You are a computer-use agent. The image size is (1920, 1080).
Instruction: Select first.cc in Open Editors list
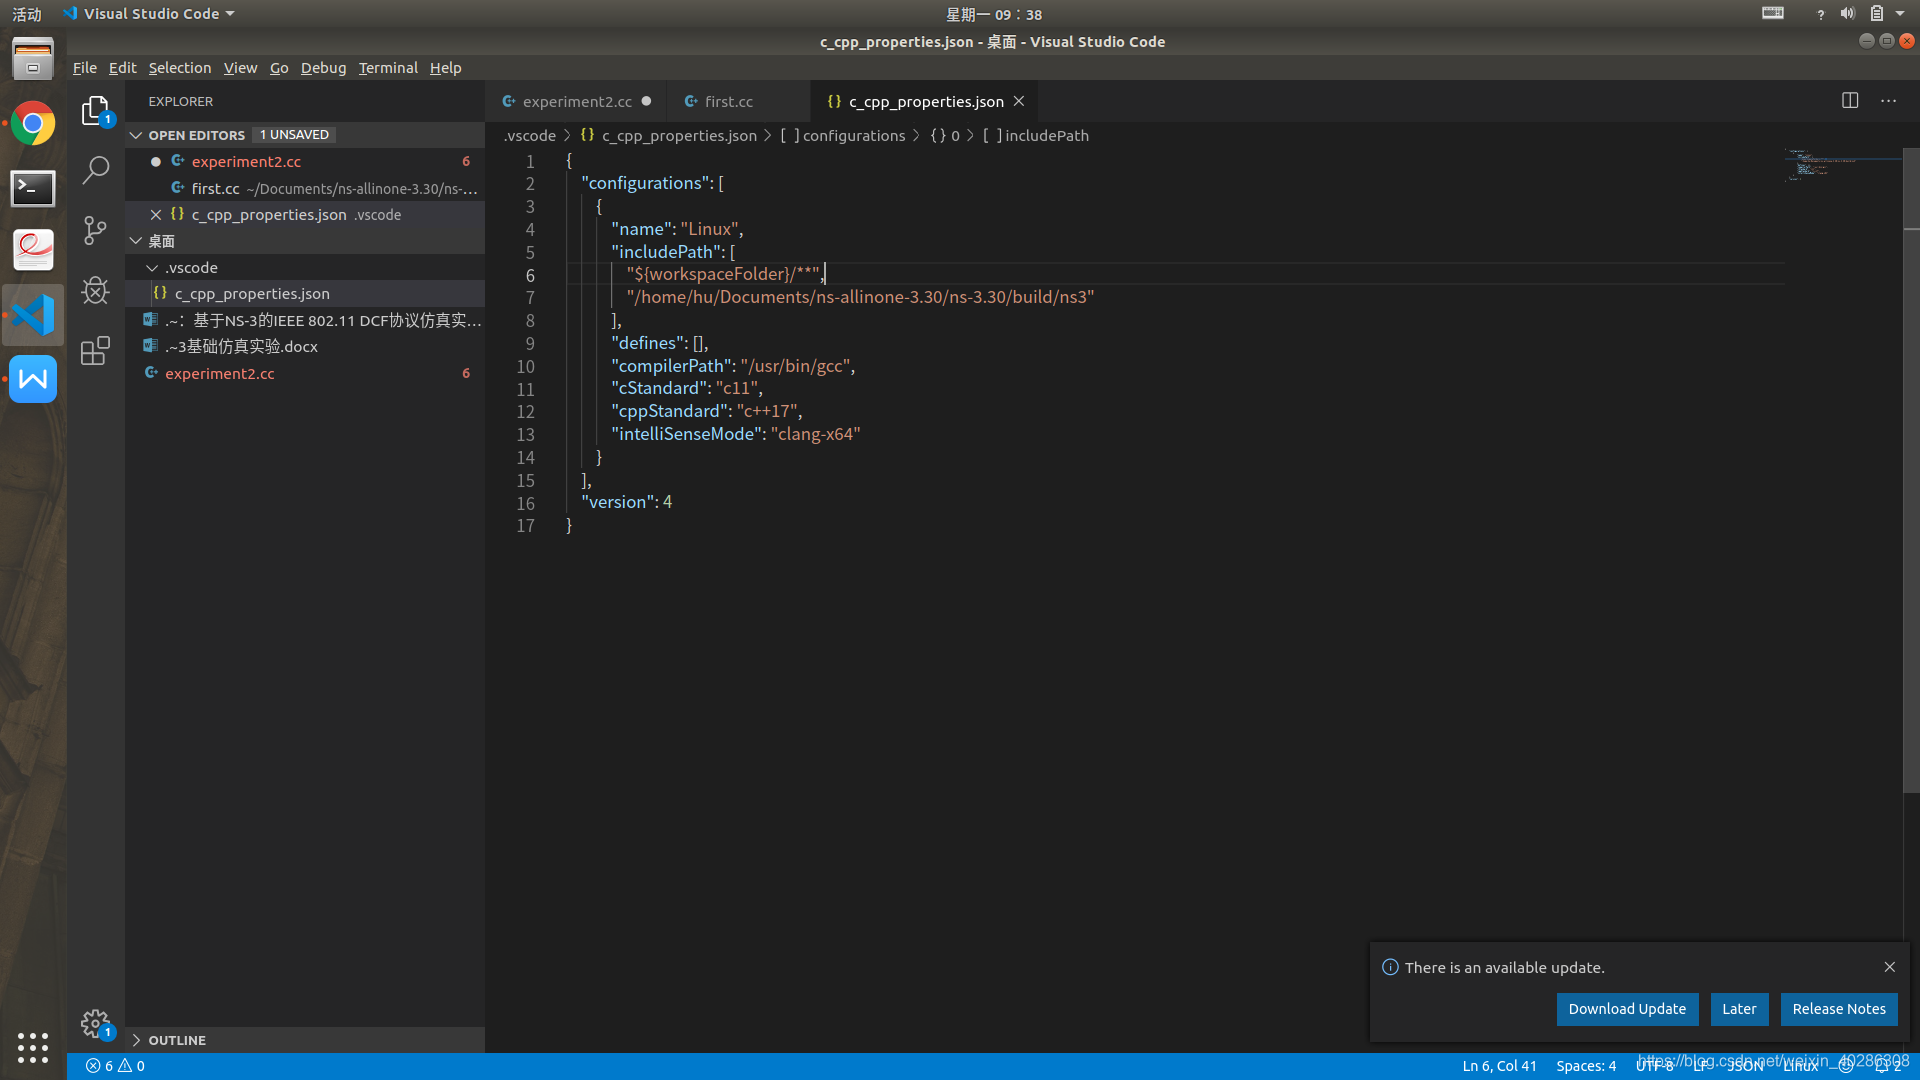click(305, 188)
